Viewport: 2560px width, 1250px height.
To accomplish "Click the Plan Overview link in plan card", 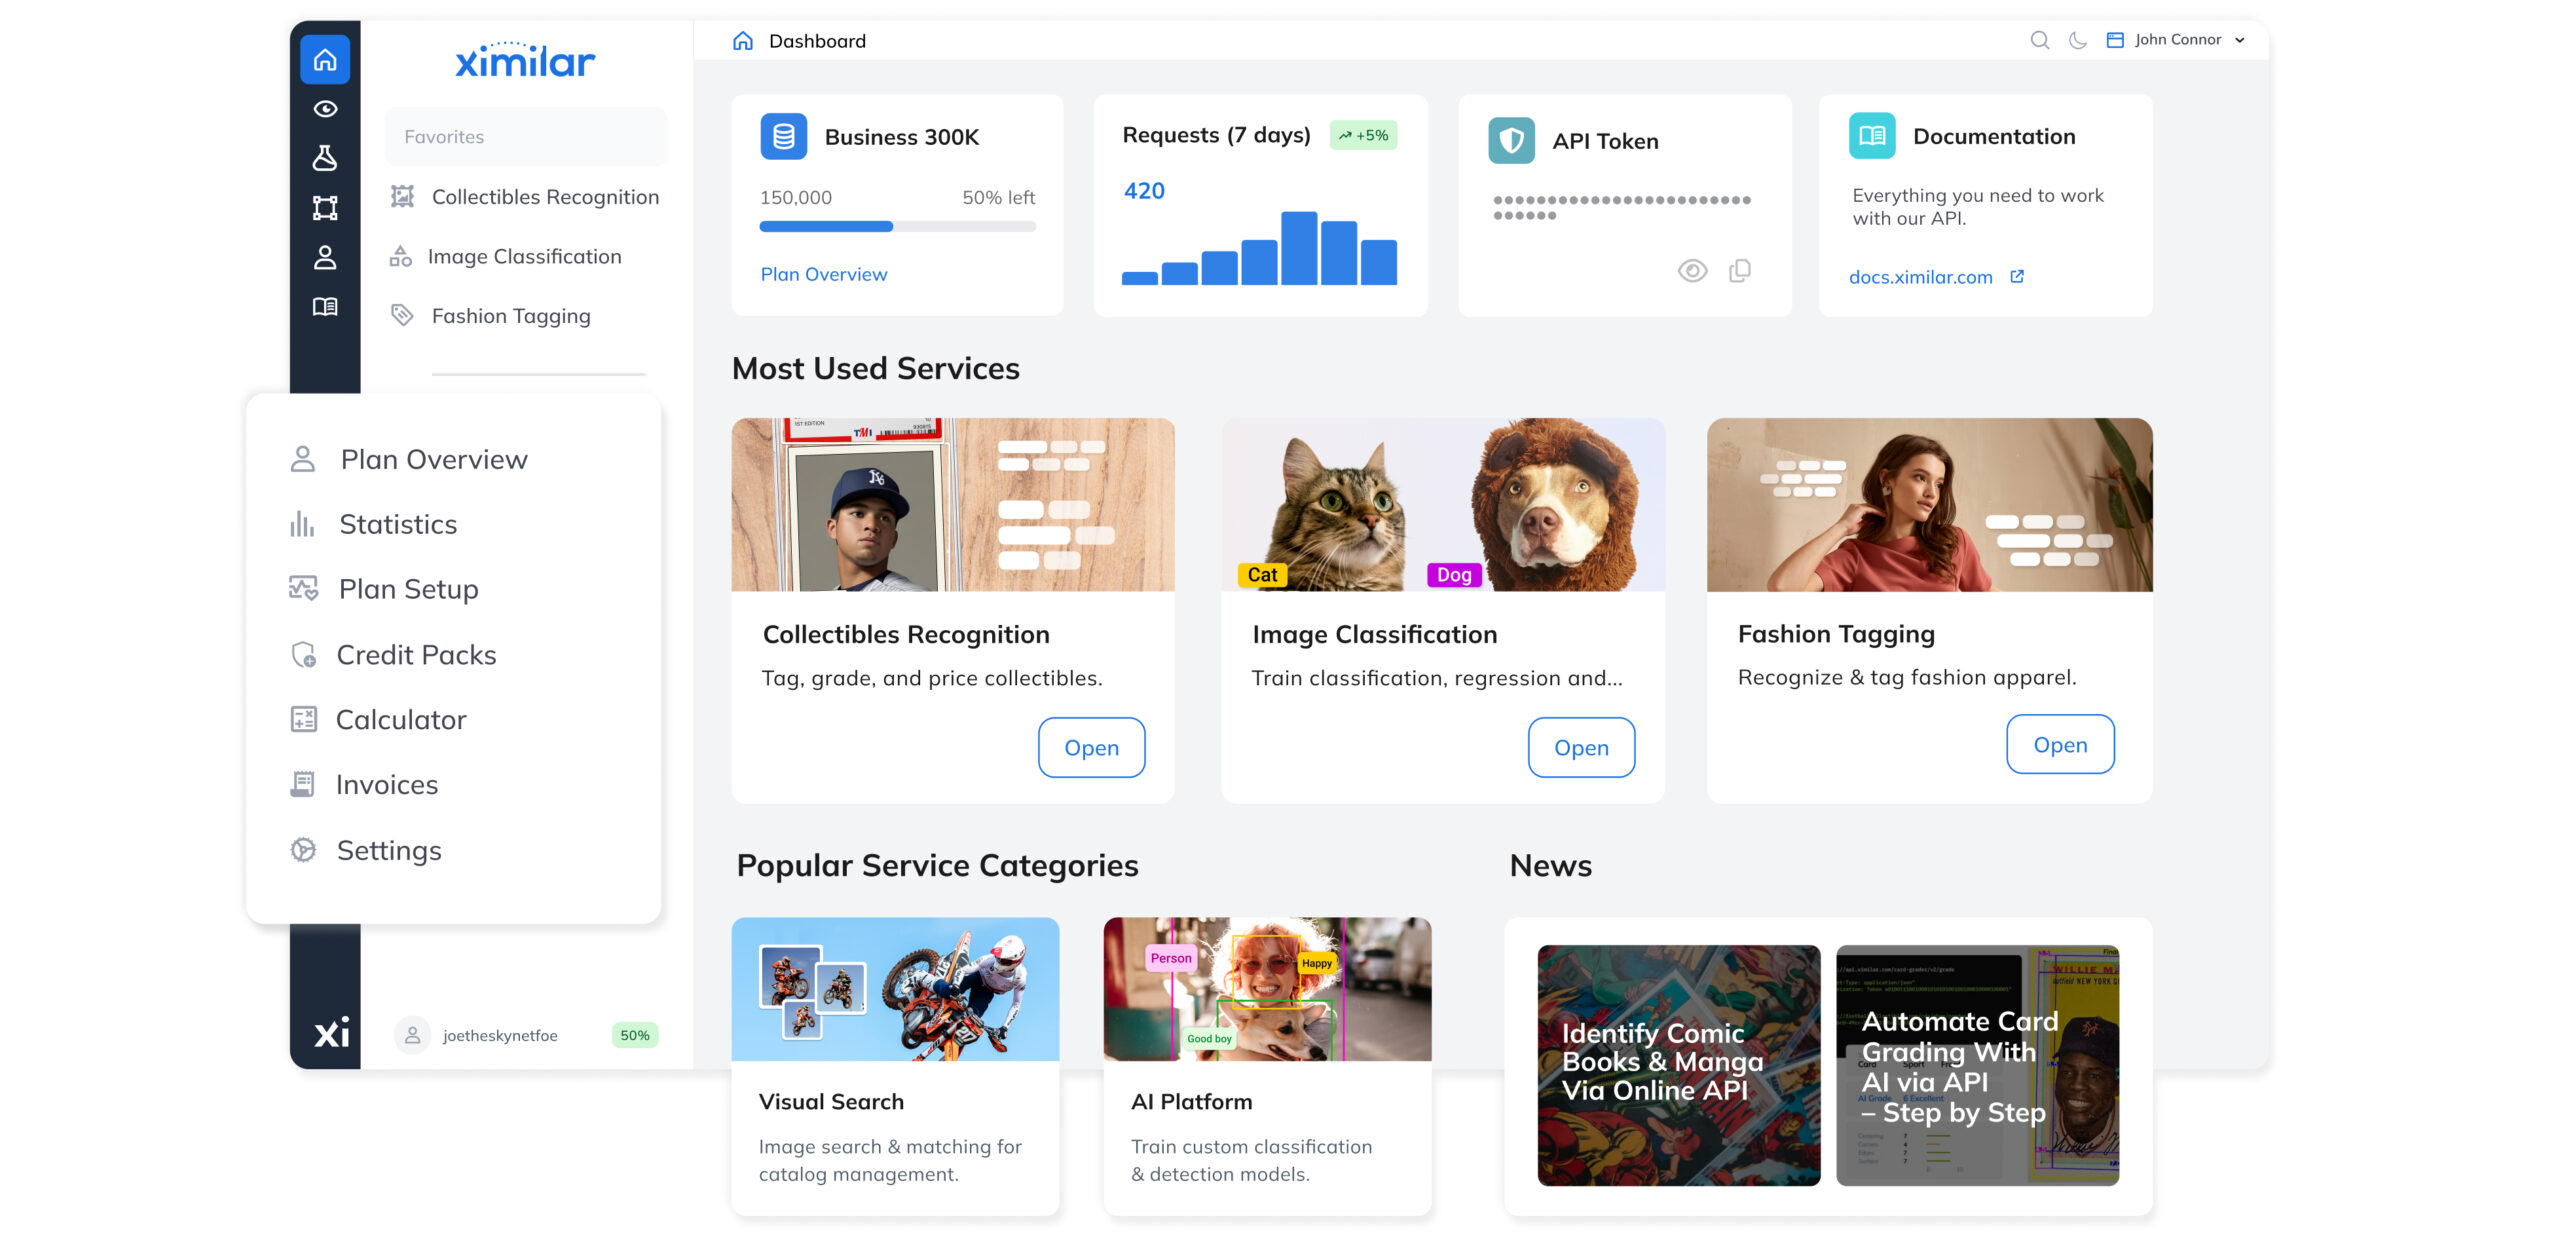I will tap(823, 274).
